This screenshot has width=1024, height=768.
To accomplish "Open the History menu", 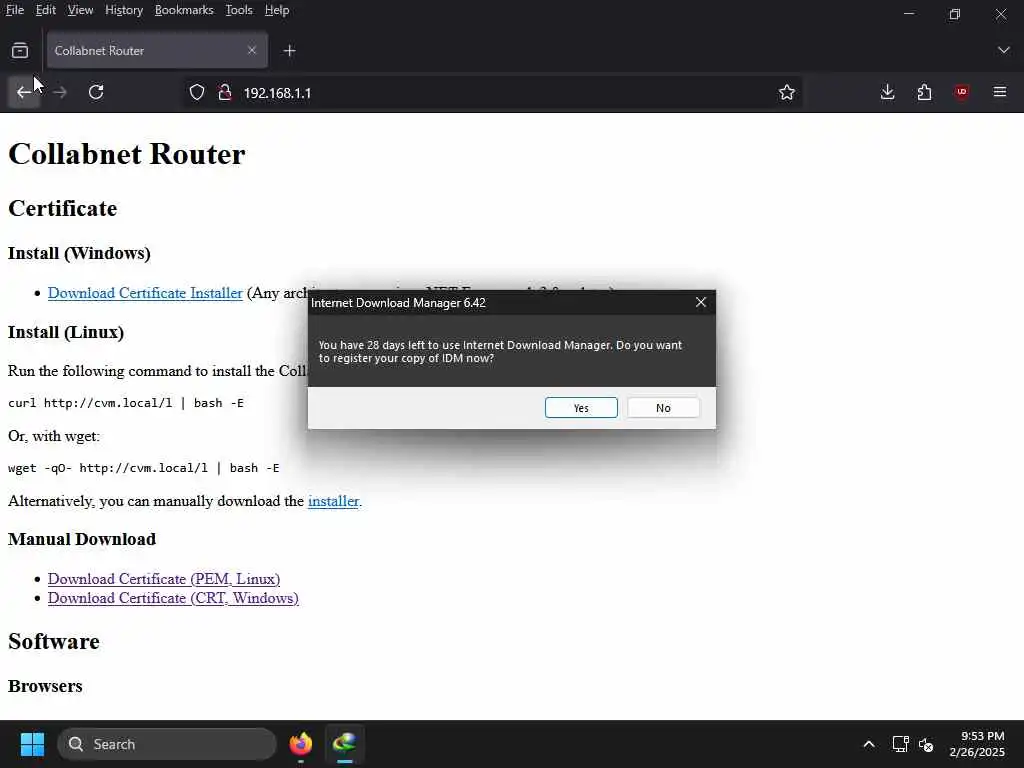I will [124, 10].
